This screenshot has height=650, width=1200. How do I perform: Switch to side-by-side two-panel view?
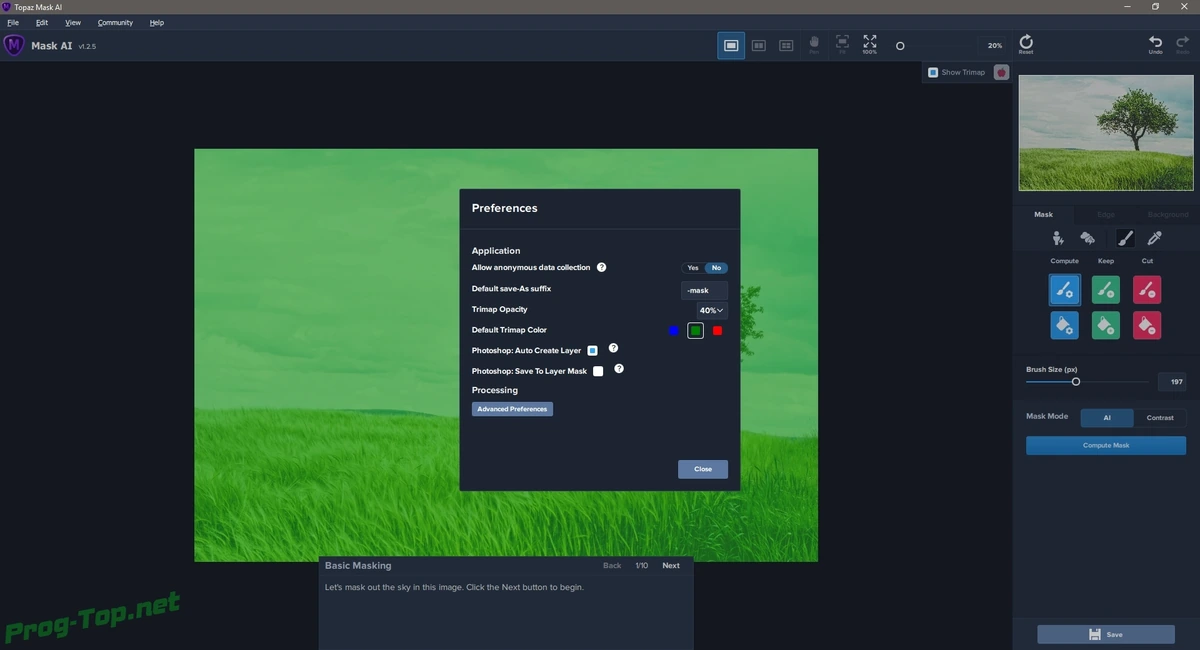[x=759, y=46]
